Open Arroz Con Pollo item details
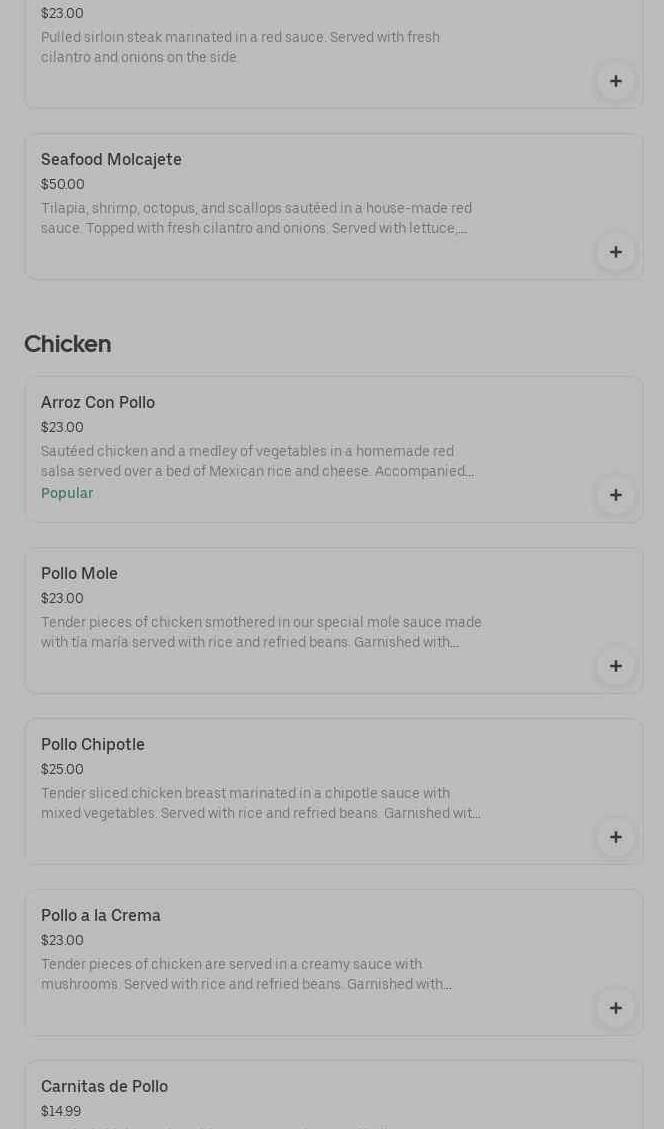 pyautogui.click(x=98, y=403)
